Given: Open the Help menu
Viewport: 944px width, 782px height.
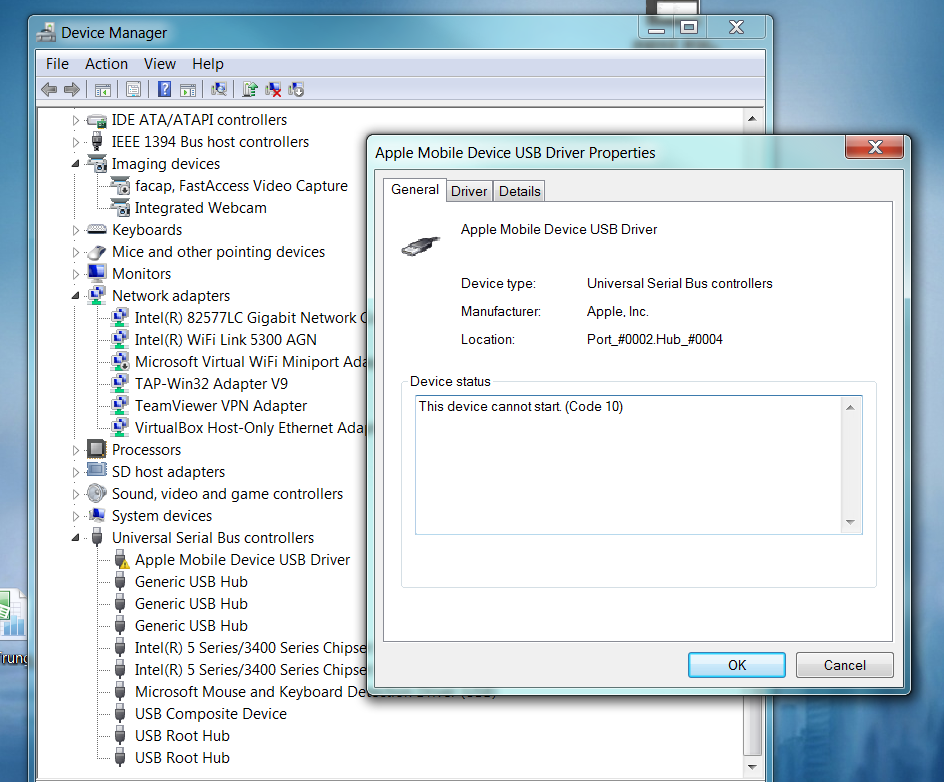Looking at the screenshot, I should (208, 64).
